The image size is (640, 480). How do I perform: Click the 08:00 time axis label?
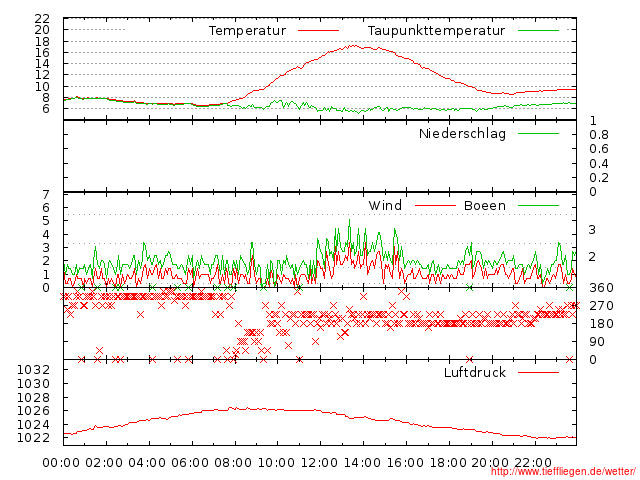click(233, 463)
